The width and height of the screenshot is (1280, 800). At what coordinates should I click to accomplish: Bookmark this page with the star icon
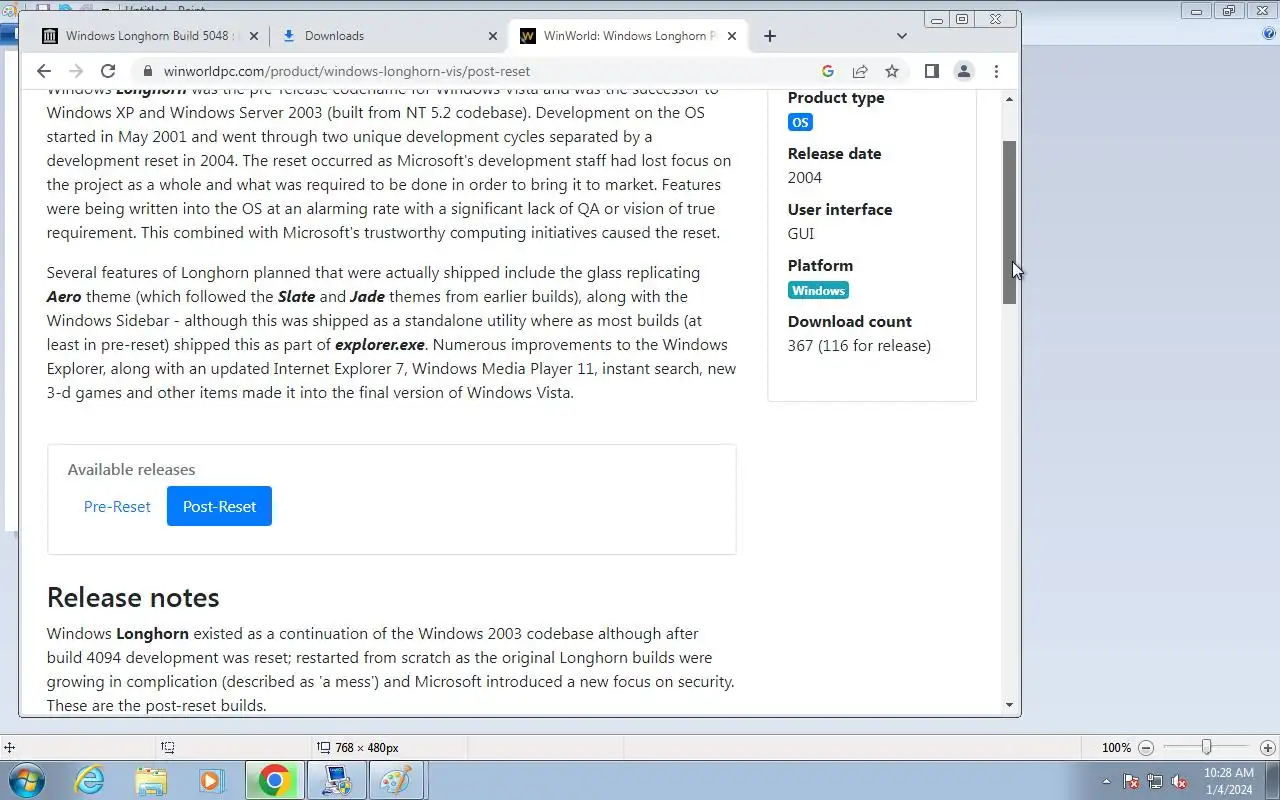pos(891,71)
